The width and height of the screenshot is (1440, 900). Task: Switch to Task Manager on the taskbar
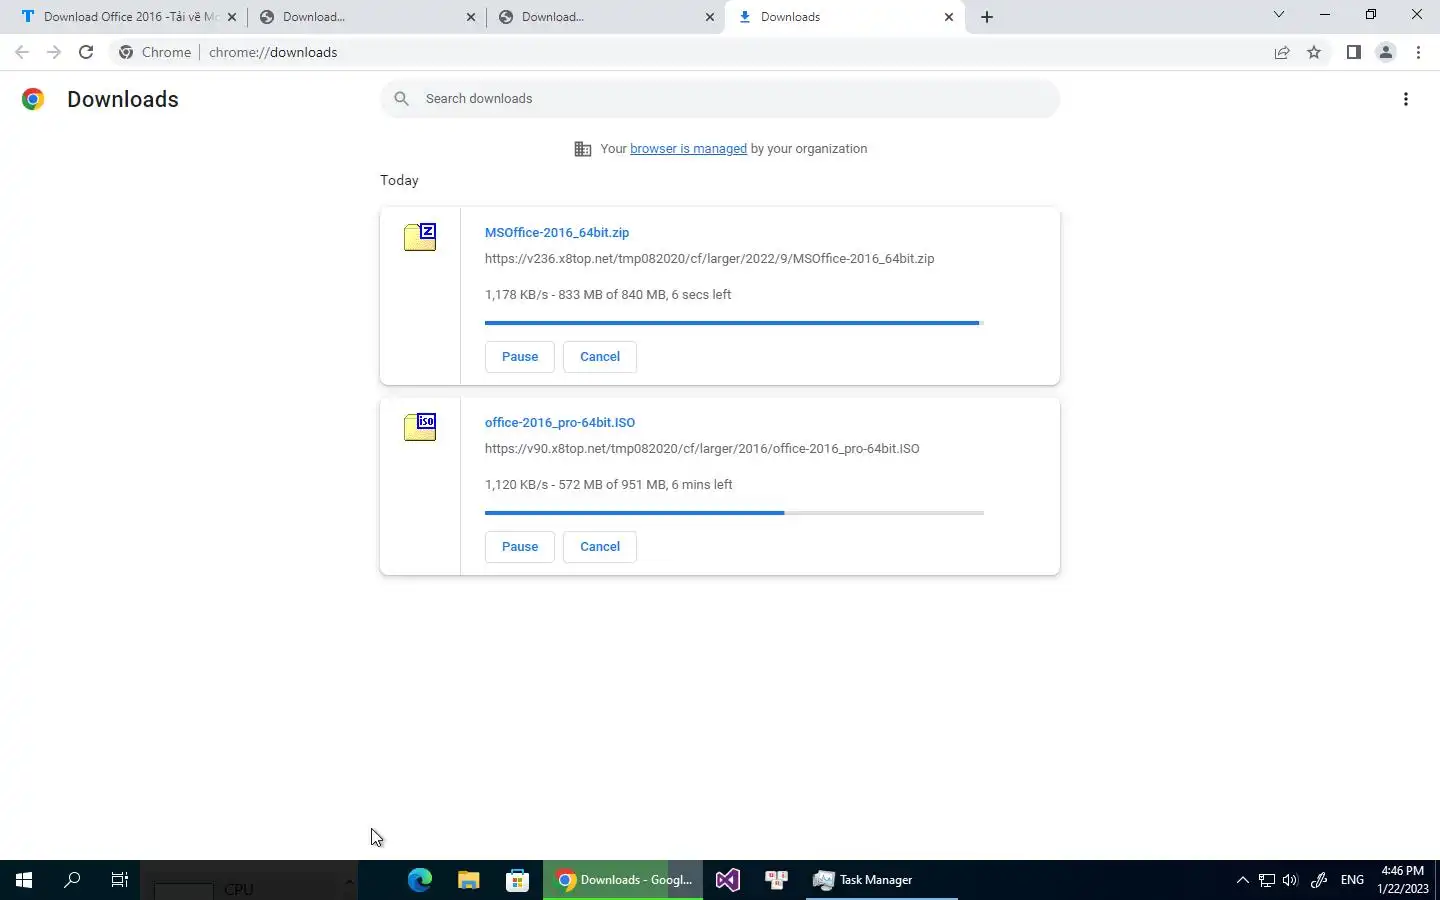tap(882, 880)
